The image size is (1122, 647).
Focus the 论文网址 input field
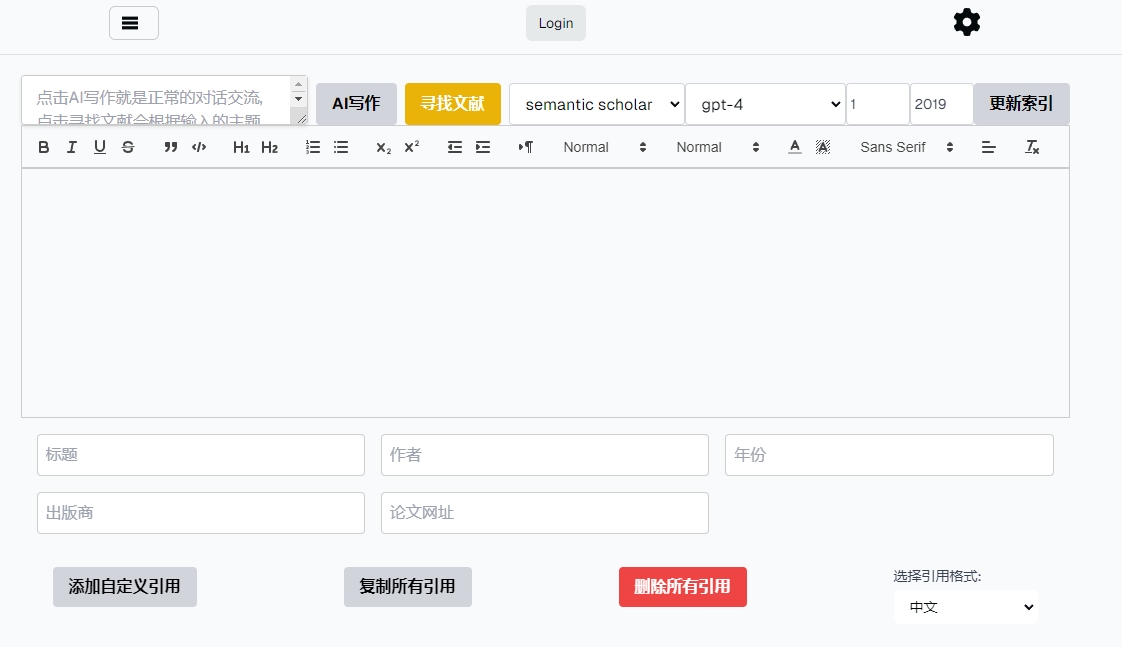tap(544, 513)
